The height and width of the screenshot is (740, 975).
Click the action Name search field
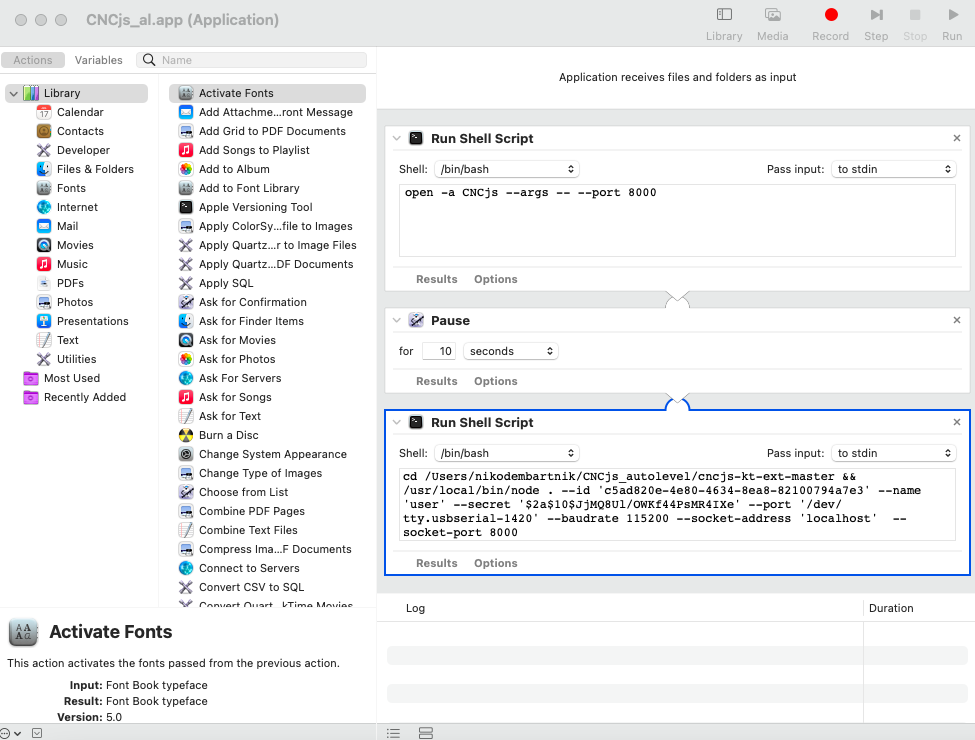pos(251,60)
